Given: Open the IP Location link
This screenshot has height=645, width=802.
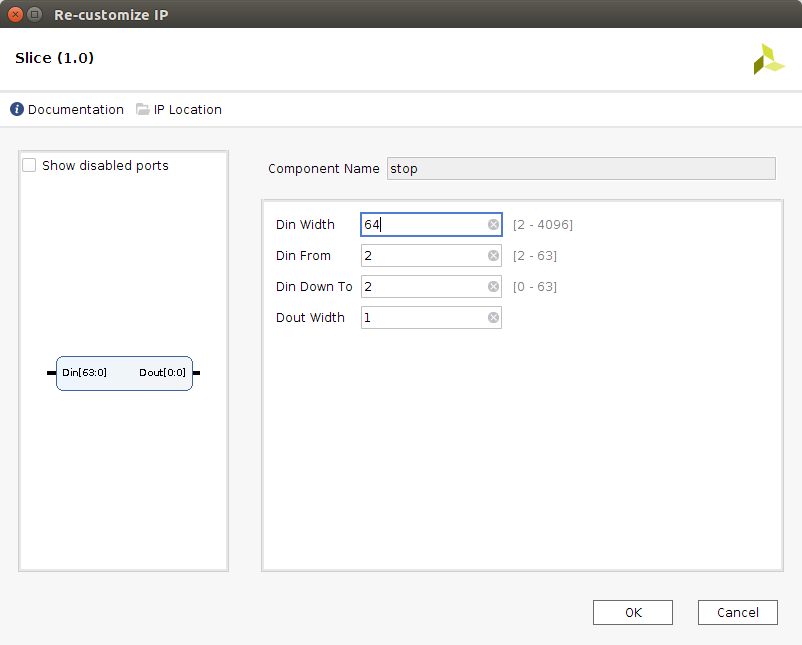Looking at the screenshot, I should [x=188, y=110].
